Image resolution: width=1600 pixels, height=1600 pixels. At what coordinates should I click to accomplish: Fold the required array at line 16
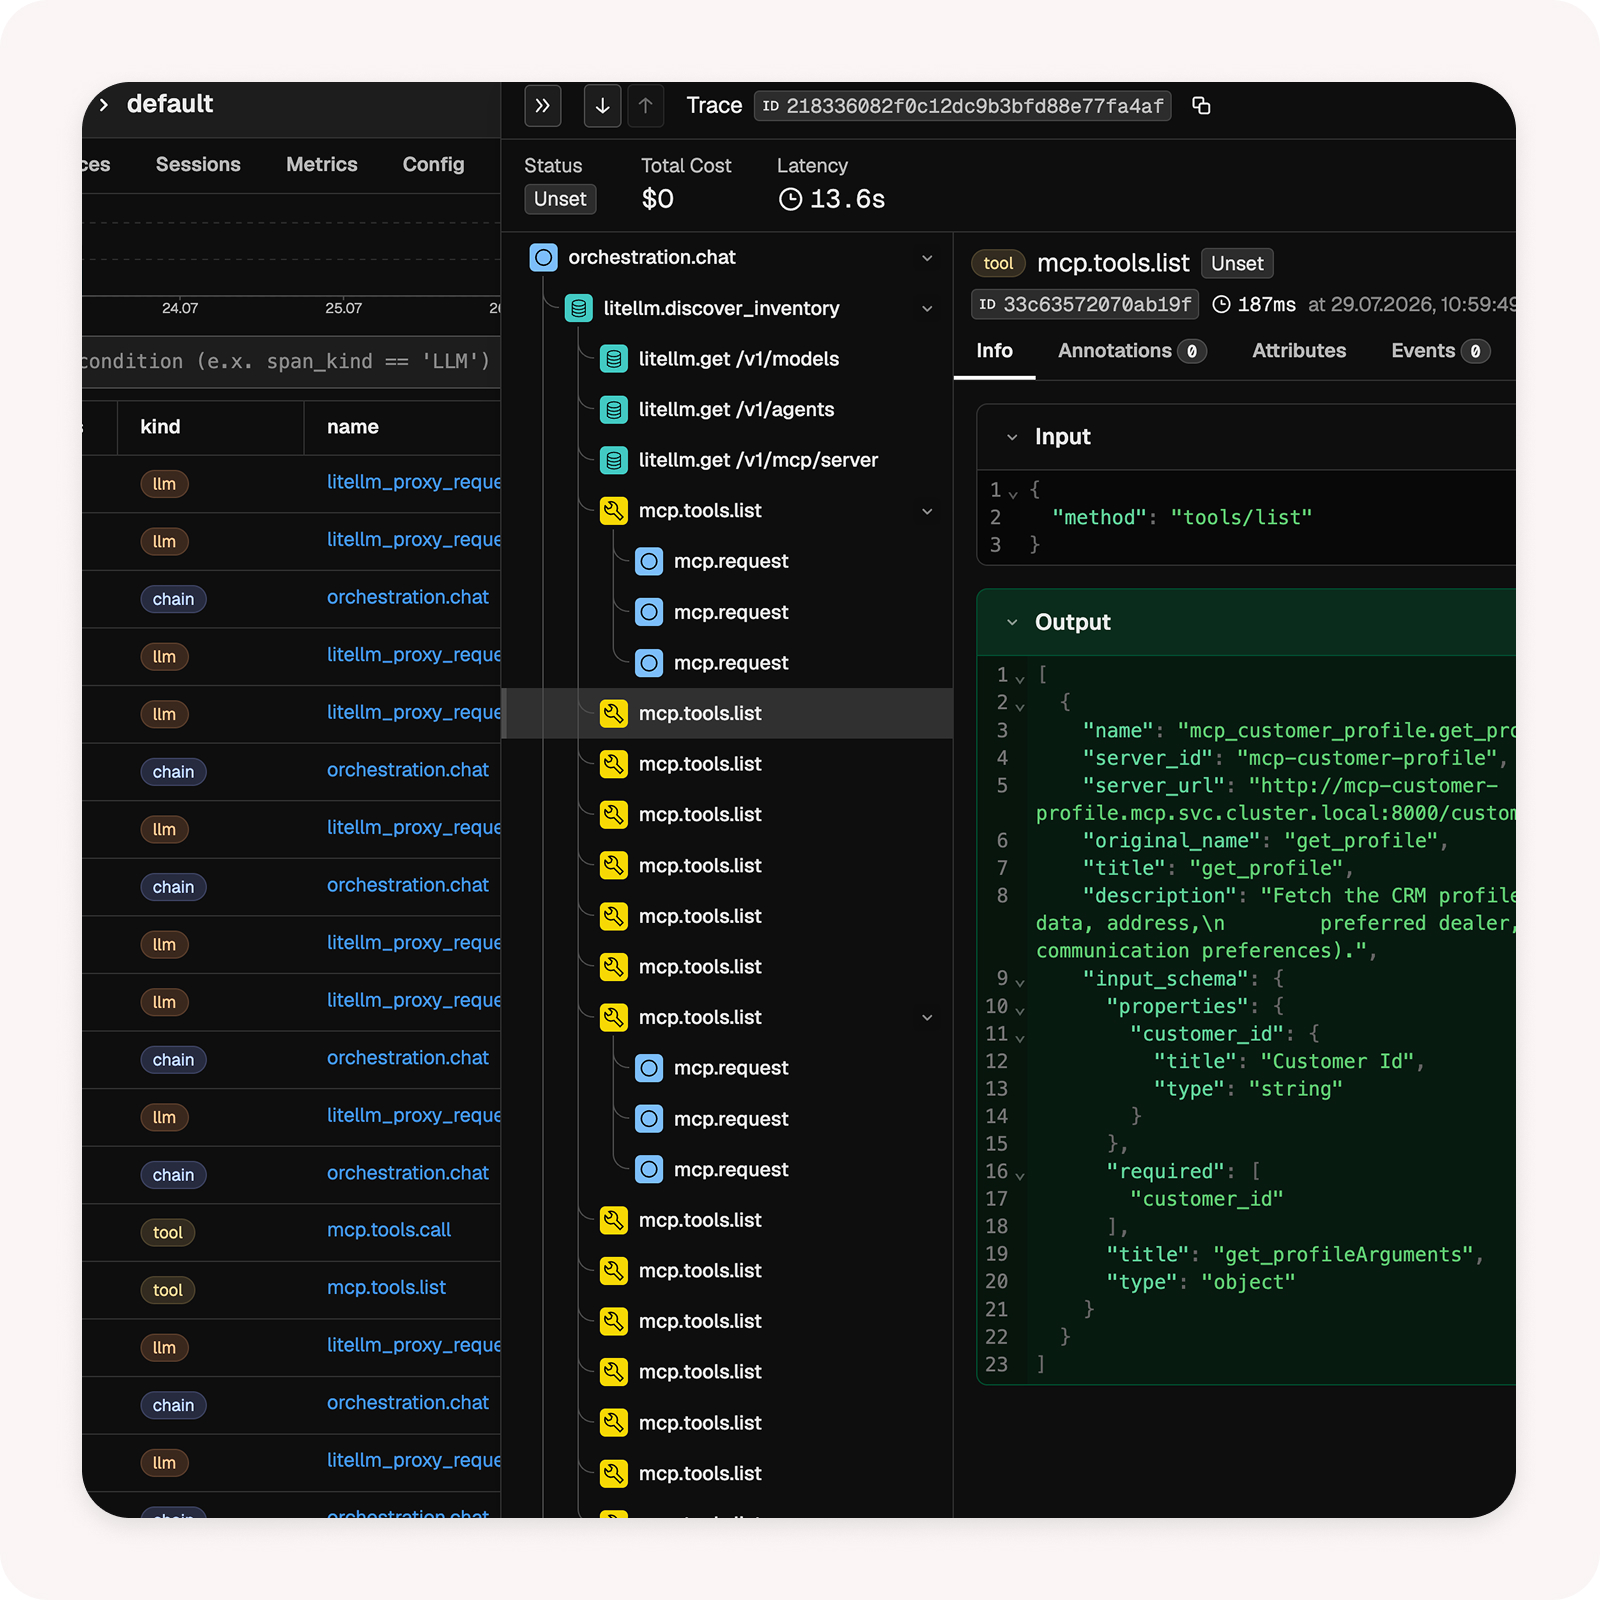tap(1019, 1175)
